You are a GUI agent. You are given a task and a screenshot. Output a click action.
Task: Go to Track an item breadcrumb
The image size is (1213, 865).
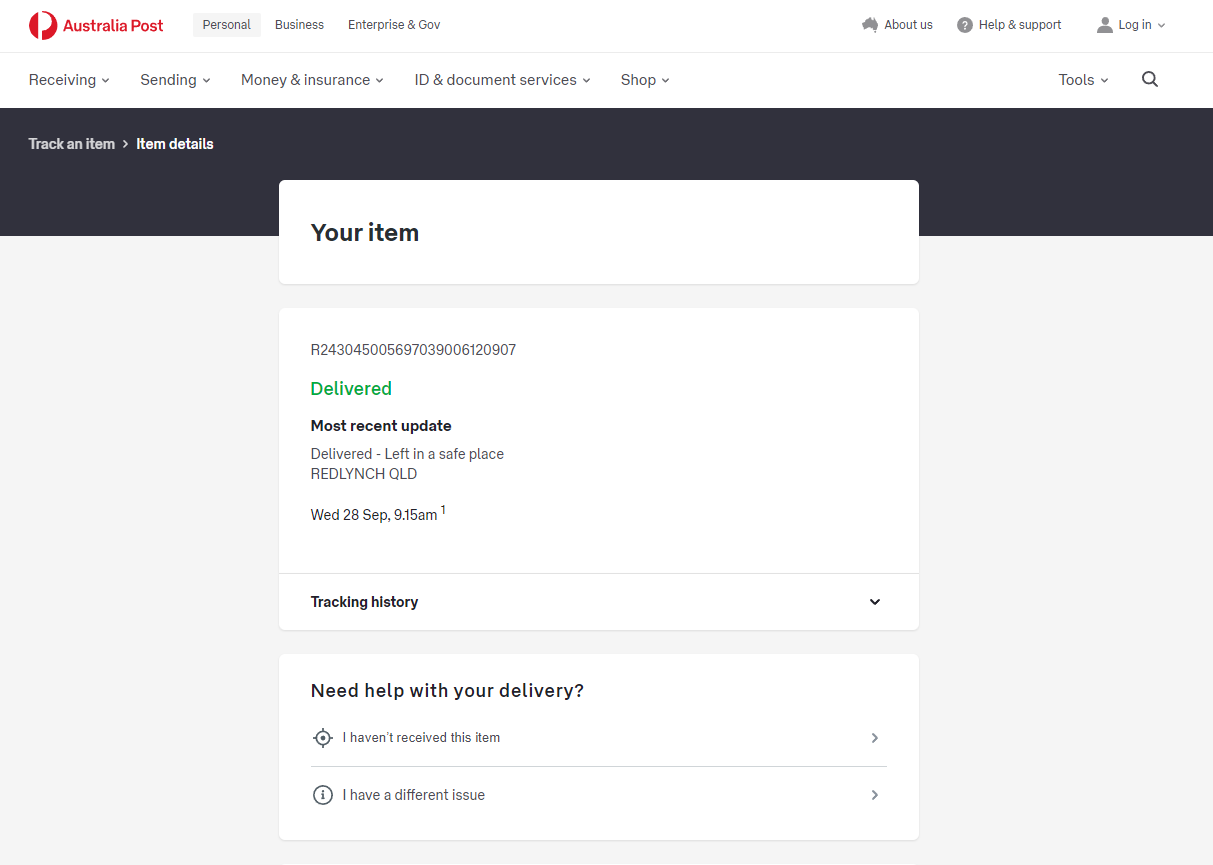click(x=72, y=144)
